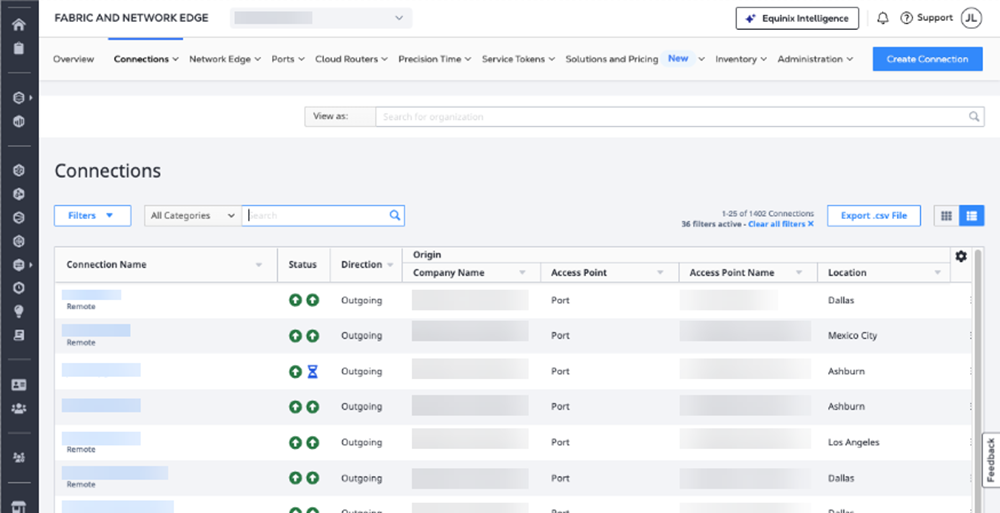Screen dimensions: 1000x513
Task: Open the connection name link in Mexico City row
Action: pos(96,330)
